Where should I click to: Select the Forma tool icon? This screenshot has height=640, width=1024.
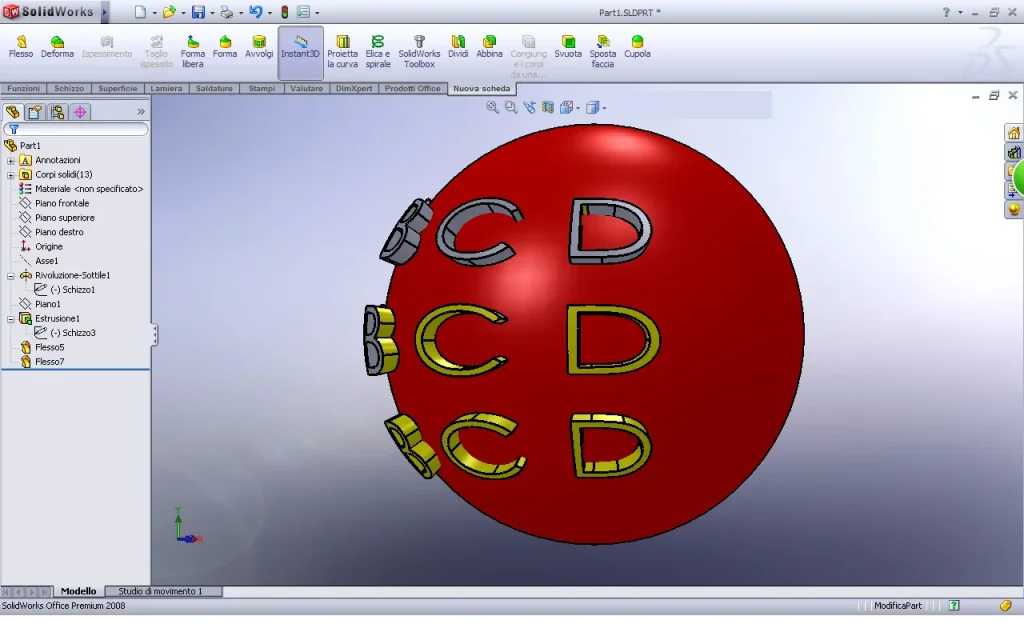pyautogui.click(x=225, y=48)
